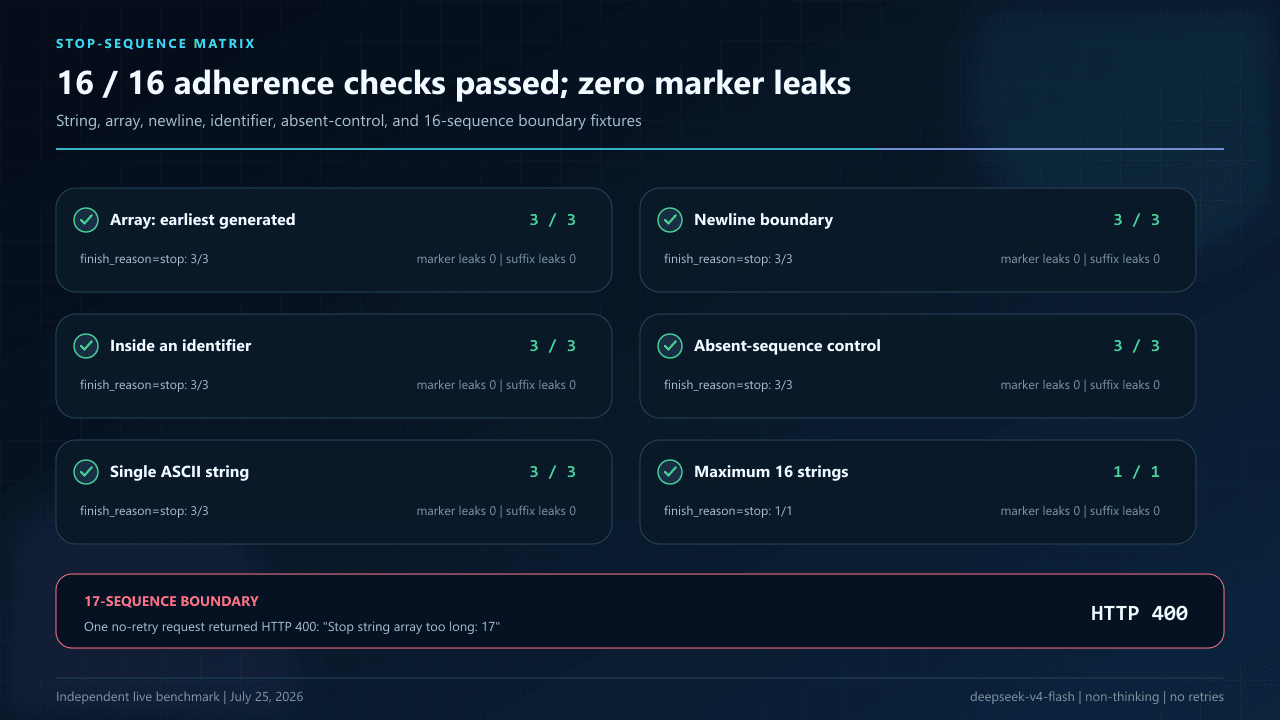Image resolution: width=1280 pixels, height=720 pixels.
Task: Select the 'Maximum 16 strings' card title
Action: tap(771, 472)
